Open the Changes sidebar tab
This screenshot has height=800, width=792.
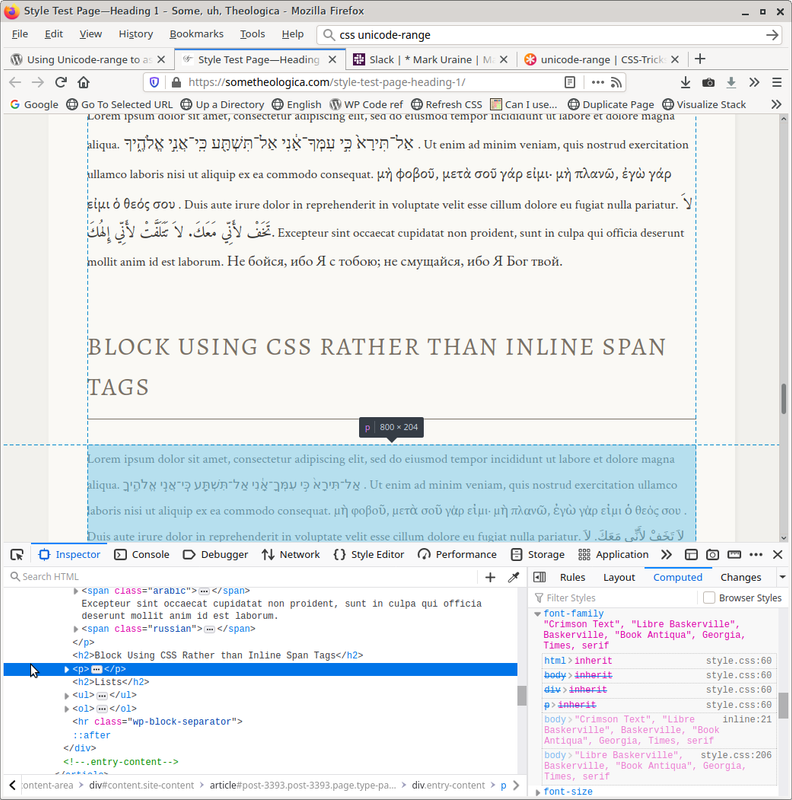click(x=740, y=577)
